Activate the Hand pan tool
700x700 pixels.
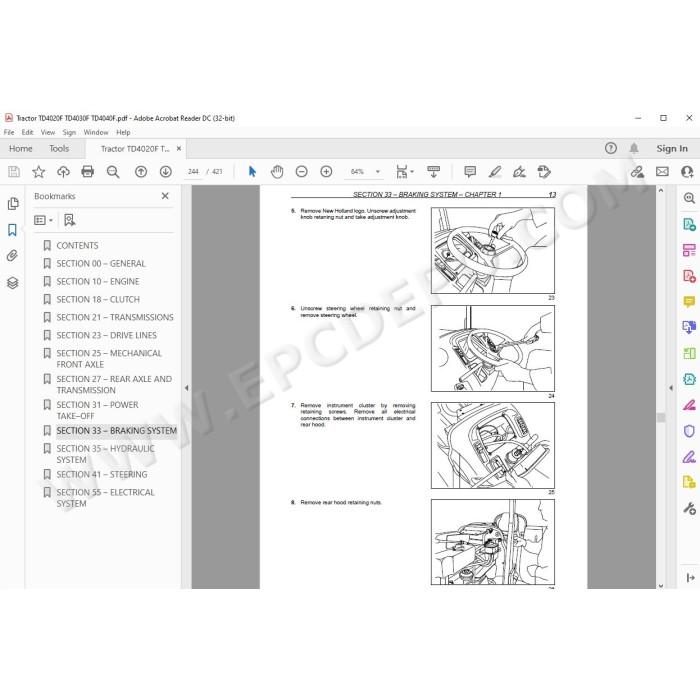pyautogui.click(x=277, y=171)
